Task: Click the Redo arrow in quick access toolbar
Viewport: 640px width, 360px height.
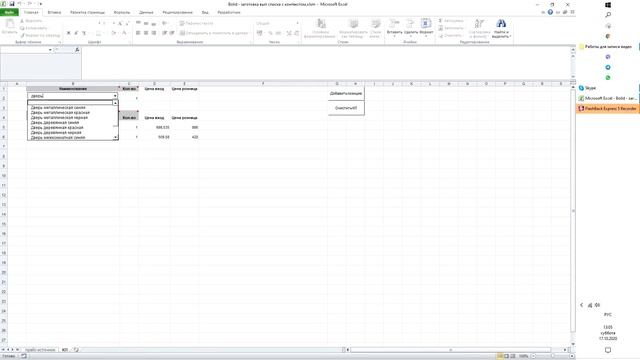Action: (x=30, y=4)
